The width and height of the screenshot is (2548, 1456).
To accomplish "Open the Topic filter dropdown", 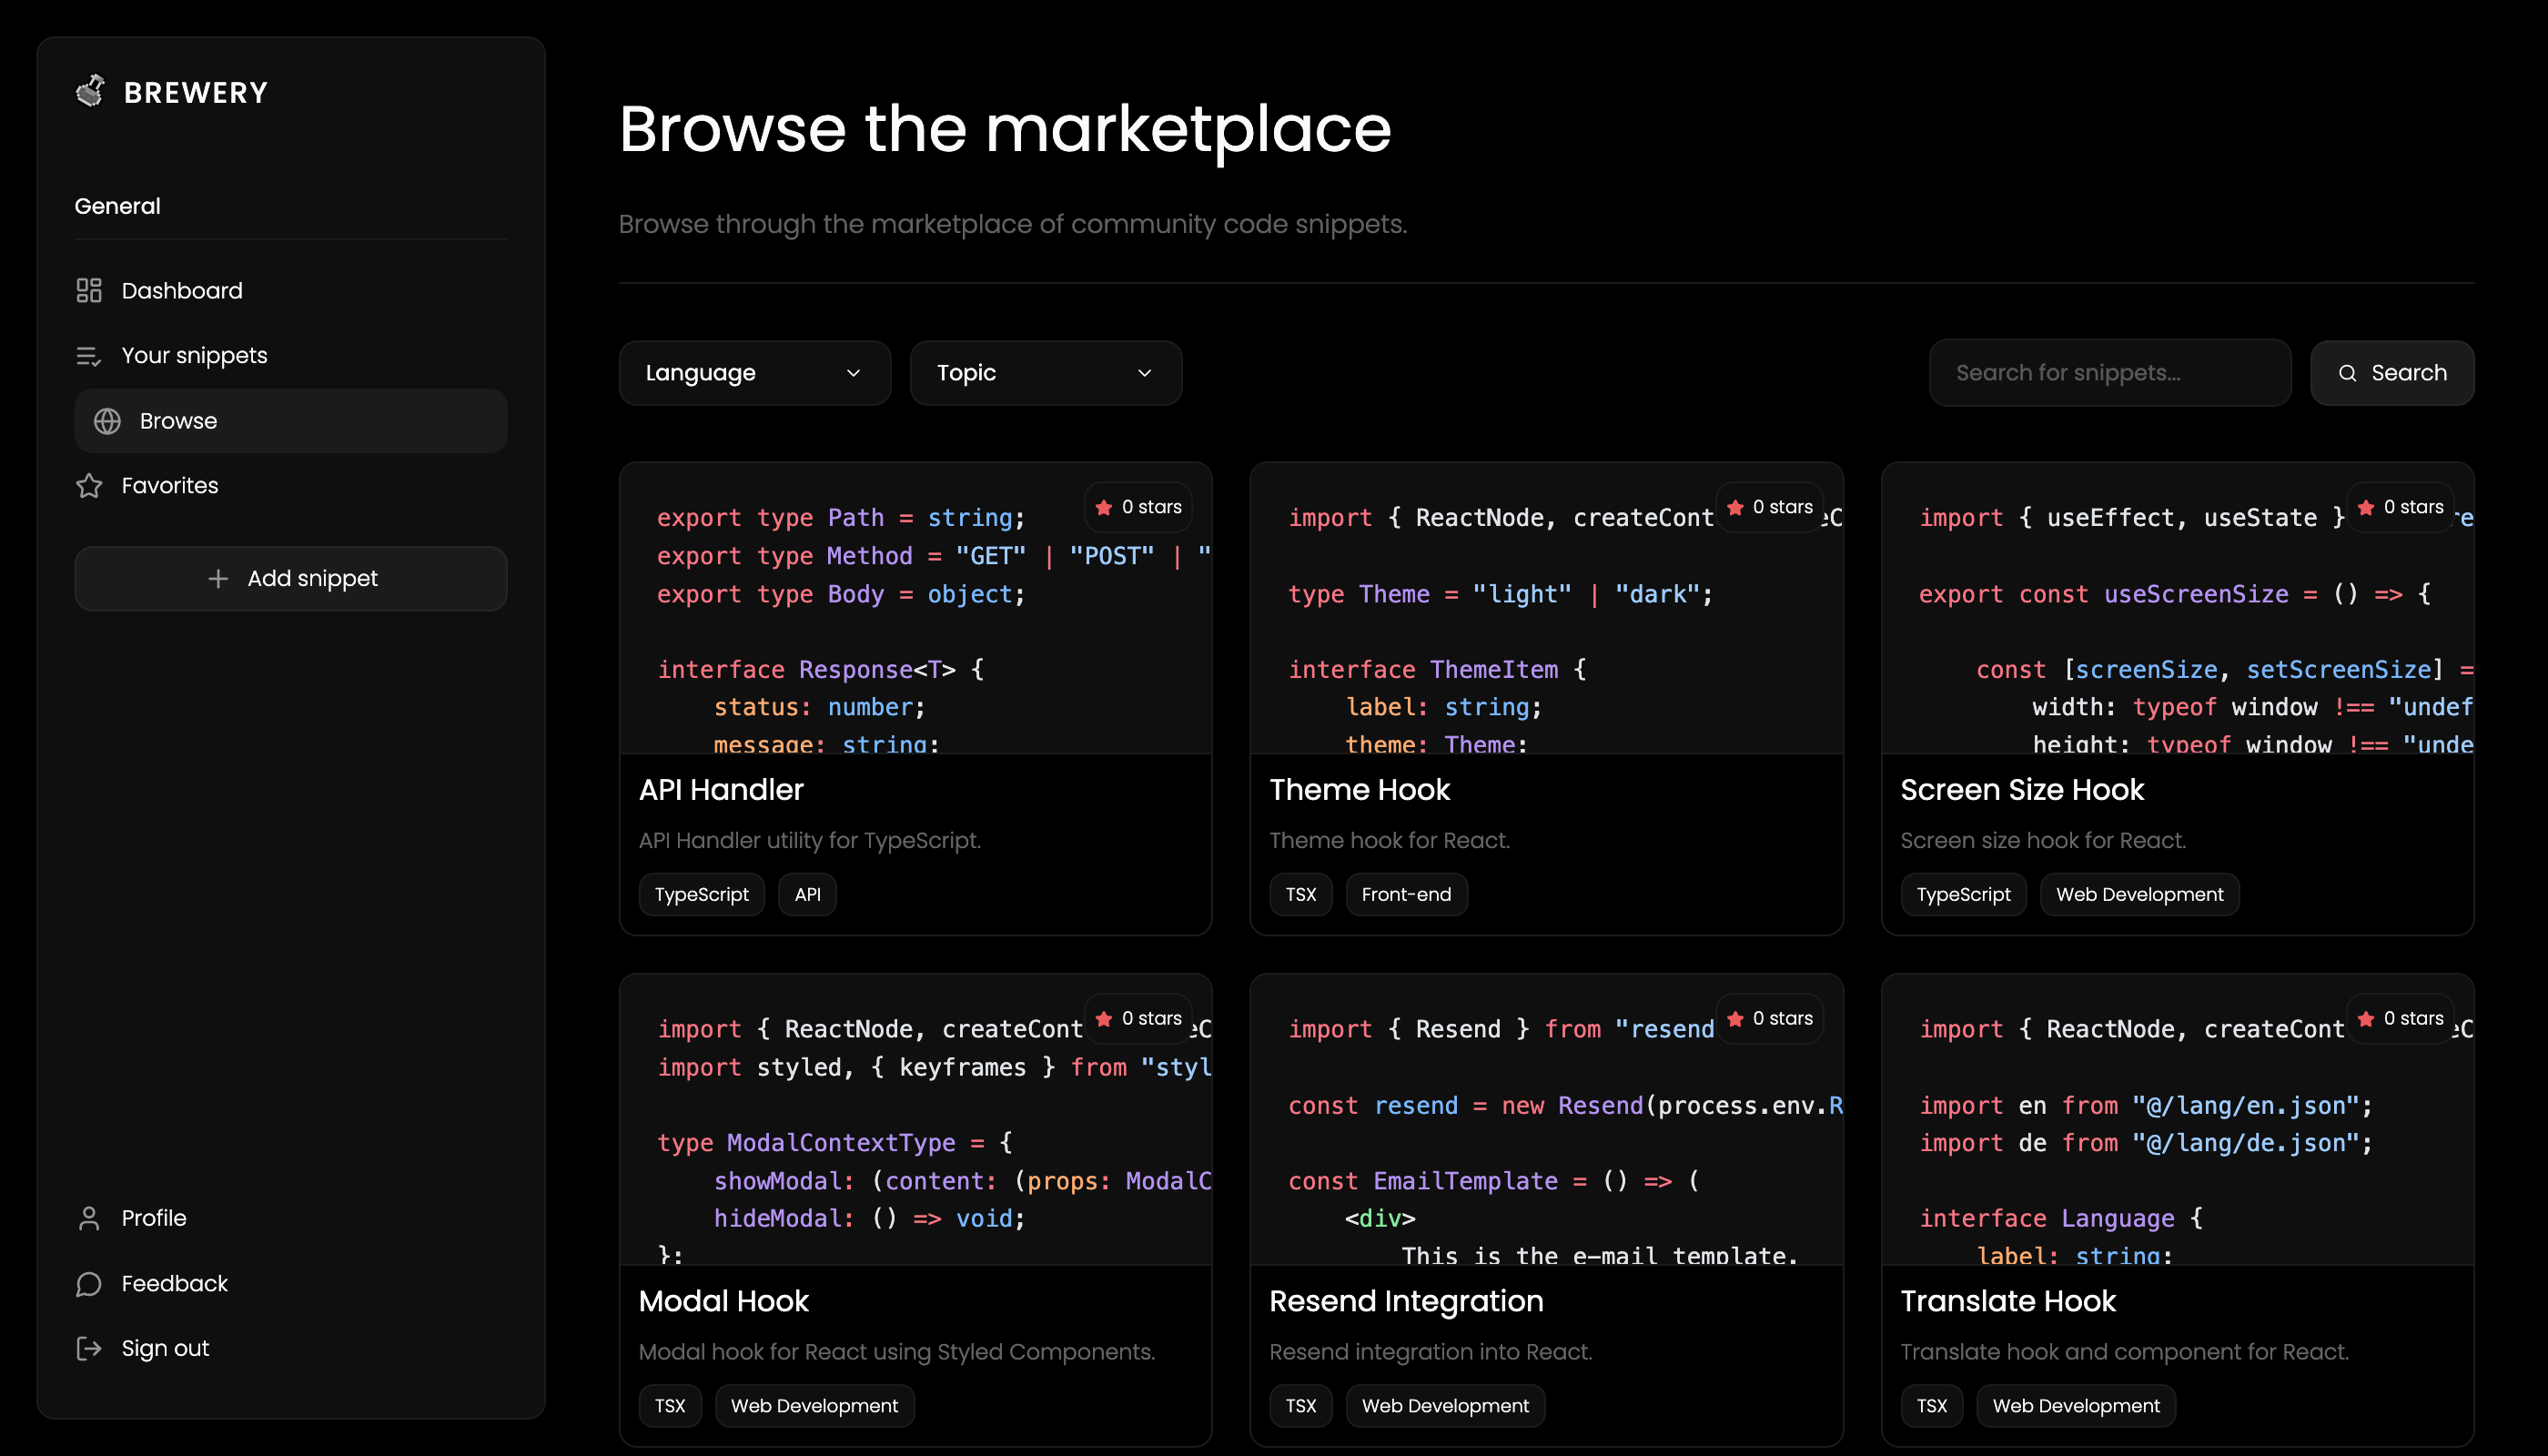I will [x=1046, y=373].
